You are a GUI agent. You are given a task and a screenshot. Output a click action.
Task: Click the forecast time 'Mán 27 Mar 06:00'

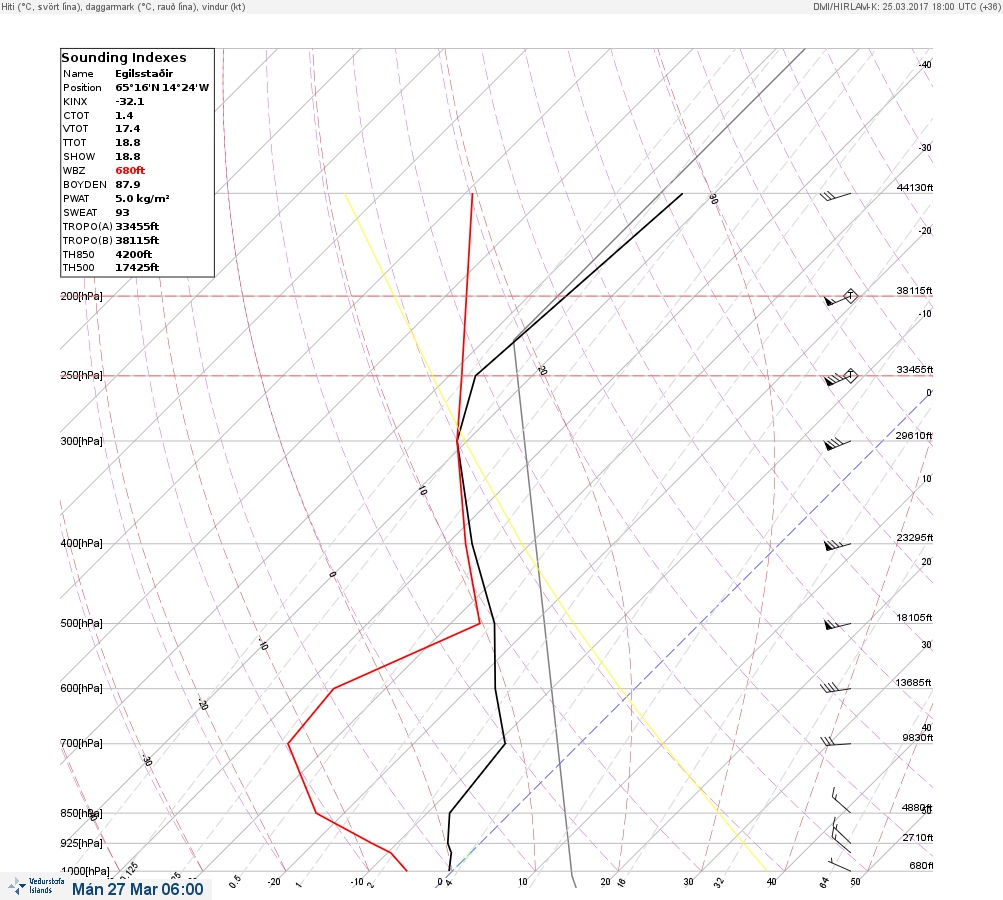tap(138, 889)
